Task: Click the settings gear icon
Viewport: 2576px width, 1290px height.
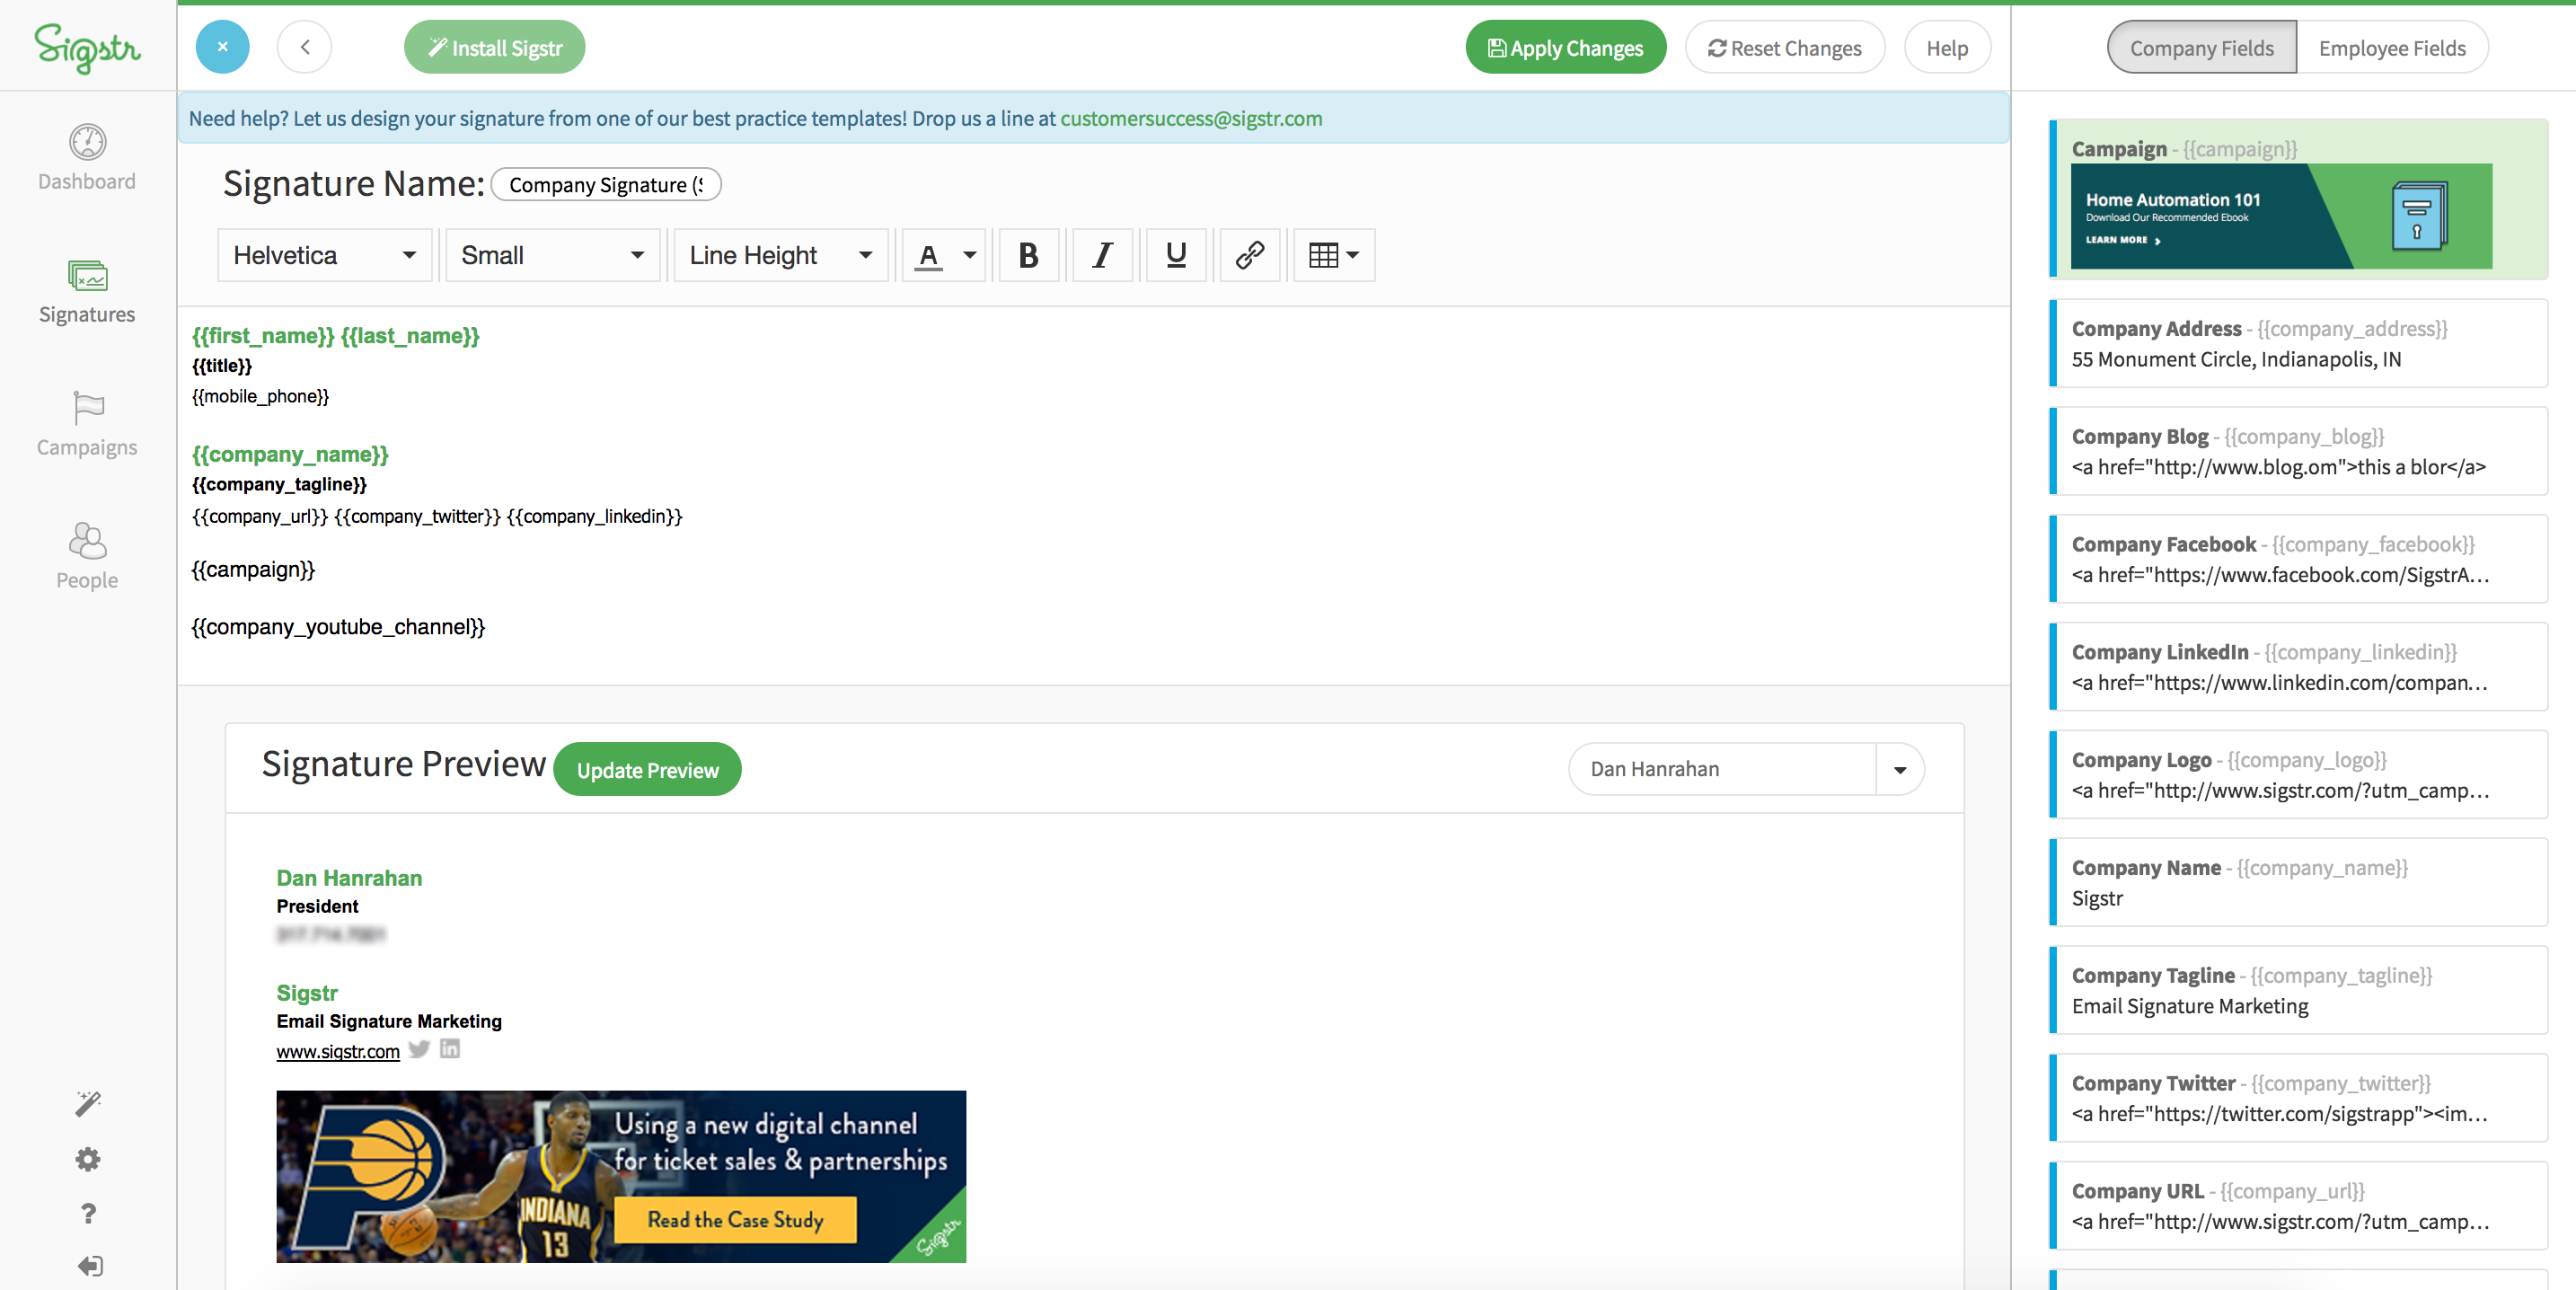Action: pos(87,1158)
